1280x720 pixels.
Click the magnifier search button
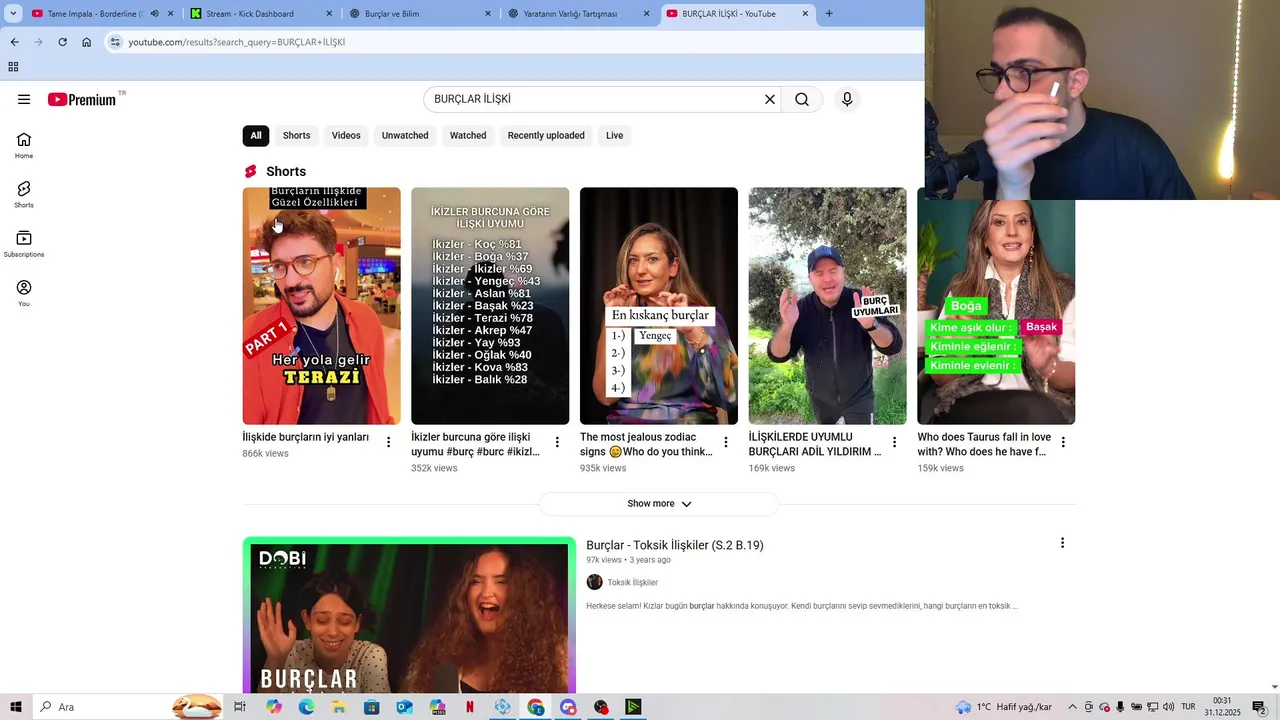coord(802,99)
